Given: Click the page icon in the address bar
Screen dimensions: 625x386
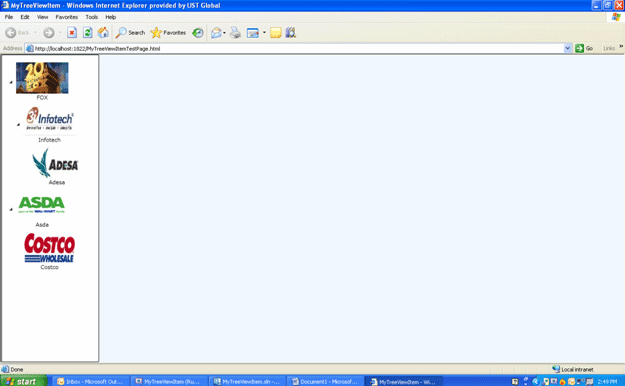Looking at the screenshot, I should (29, 48).
